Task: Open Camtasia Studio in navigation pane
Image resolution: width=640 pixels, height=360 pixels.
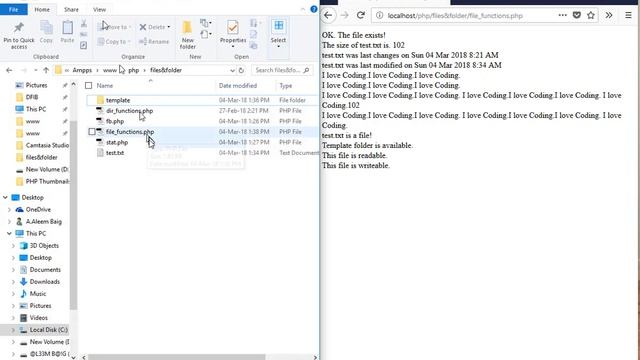Action: tap(47, 145)
